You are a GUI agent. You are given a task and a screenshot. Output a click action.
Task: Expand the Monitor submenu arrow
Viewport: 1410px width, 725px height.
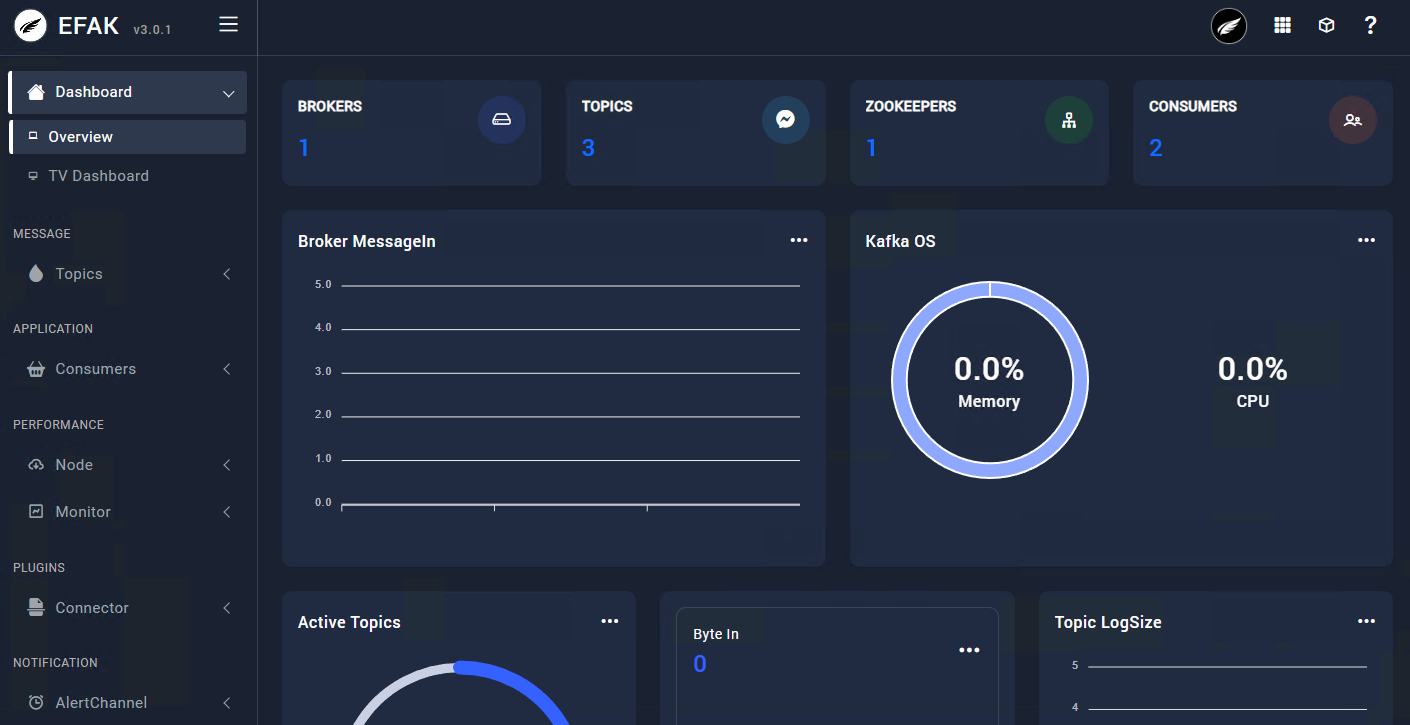[x=227, y=512]
